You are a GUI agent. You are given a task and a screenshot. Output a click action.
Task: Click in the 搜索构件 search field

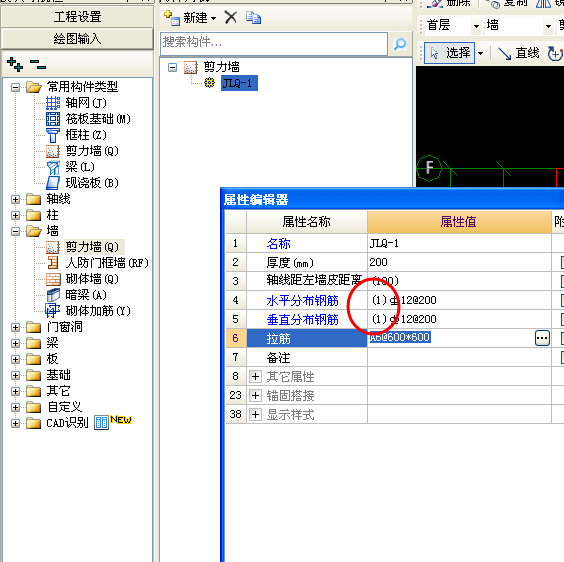274,44
